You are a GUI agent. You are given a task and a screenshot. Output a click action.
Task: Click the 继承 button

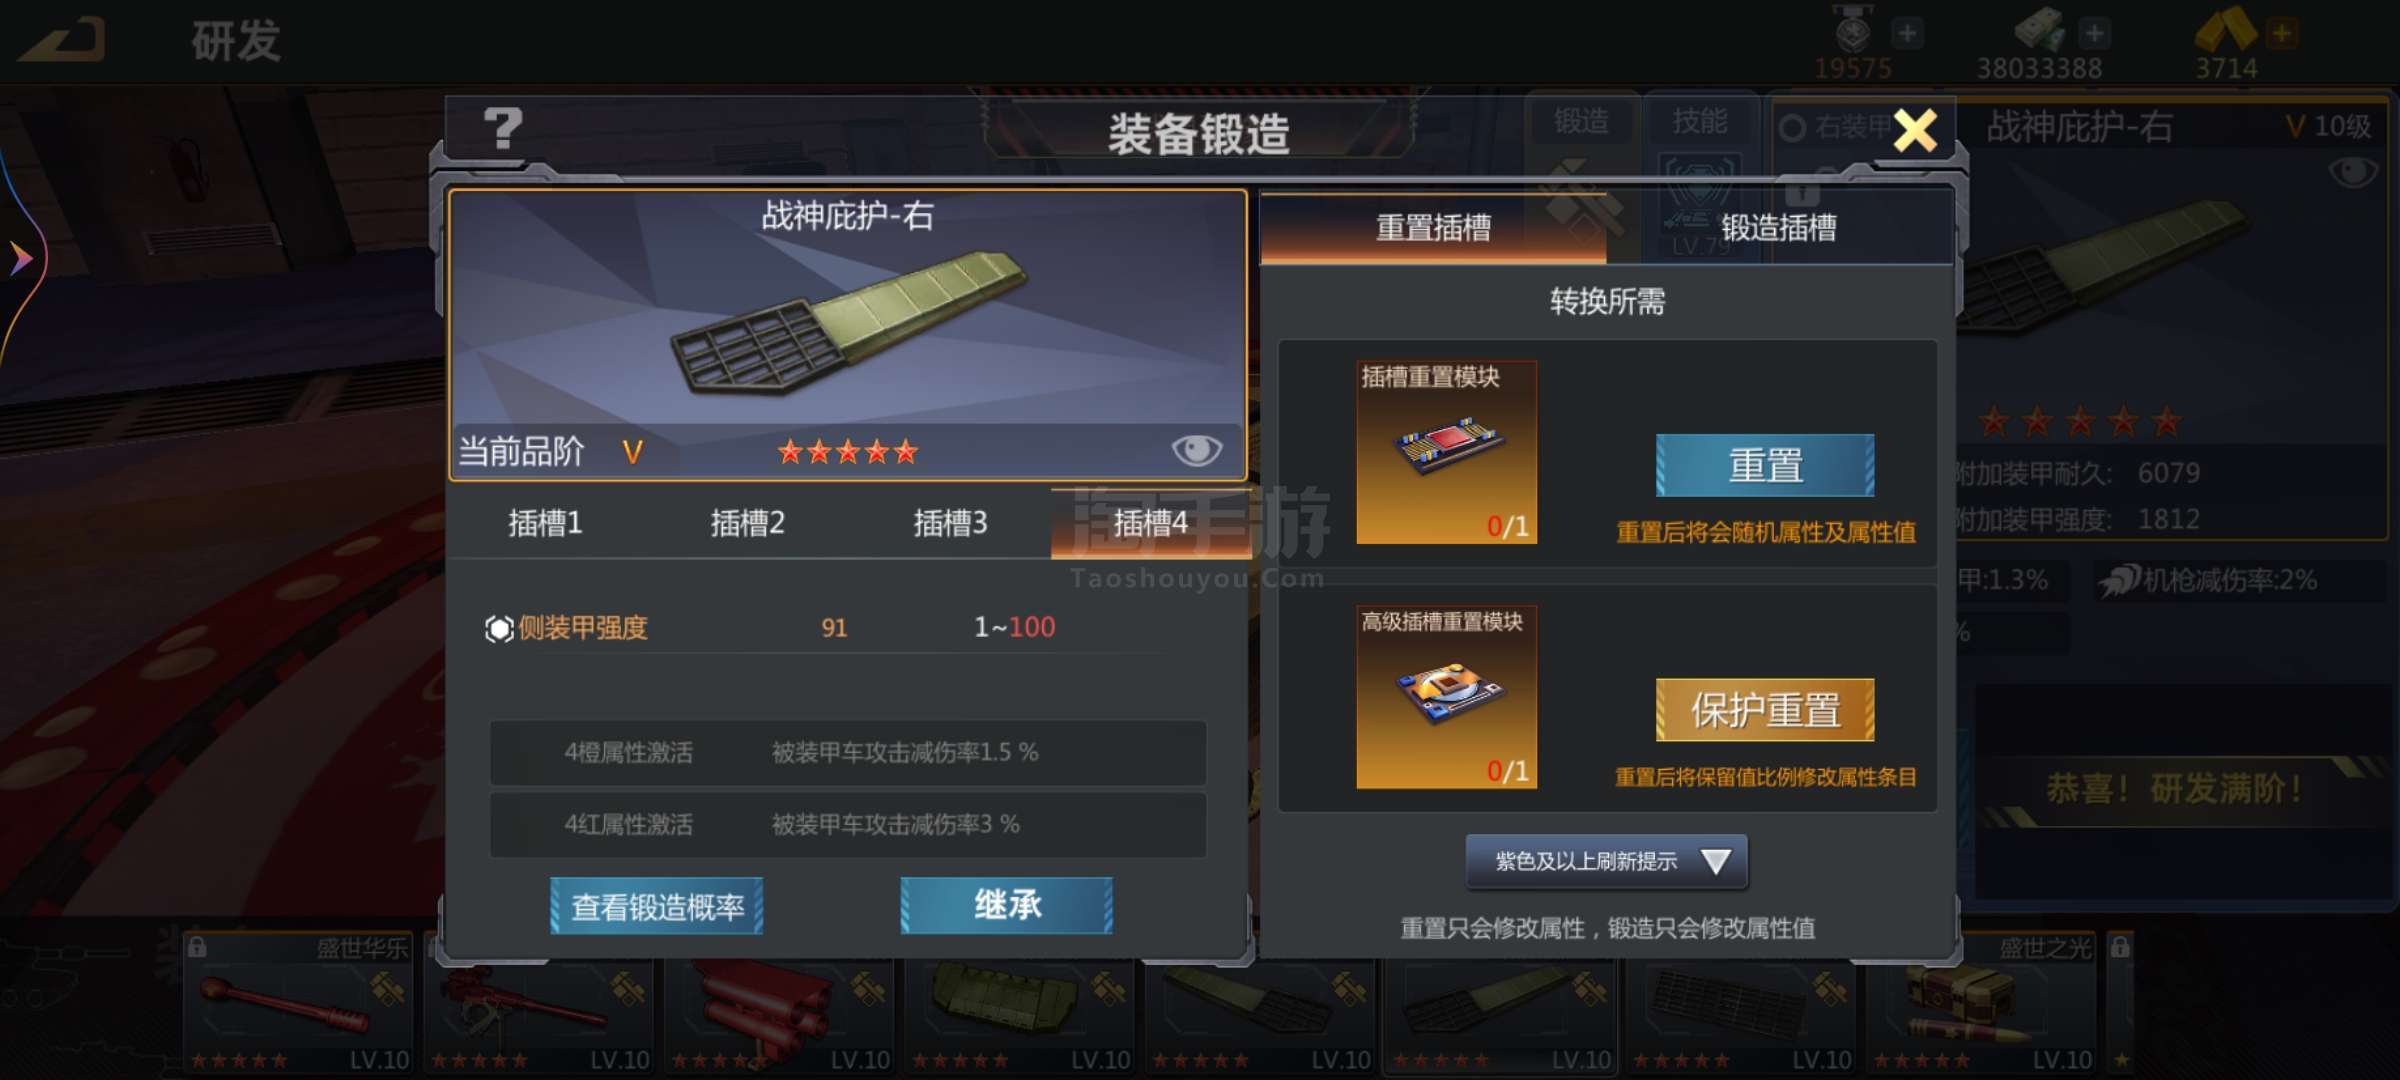click(1007, 905)
